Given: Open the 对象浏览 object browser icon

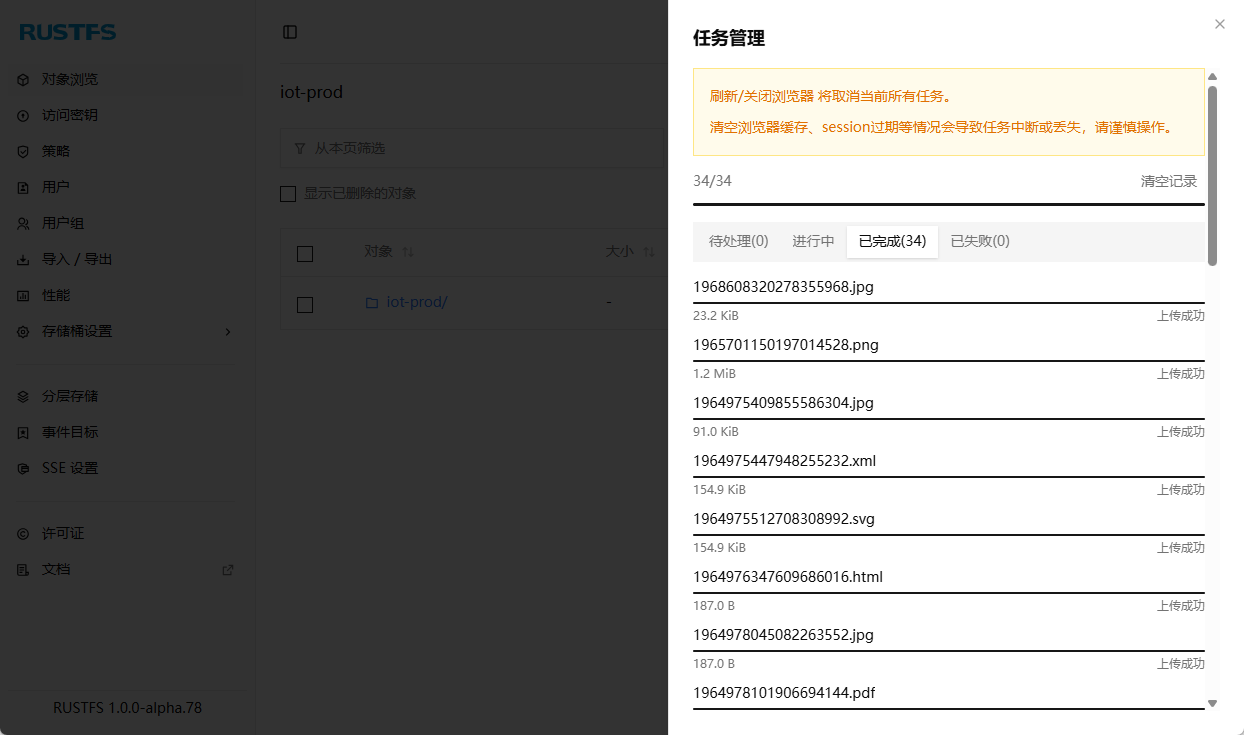Looking at the screenshot, I should 23,79.
